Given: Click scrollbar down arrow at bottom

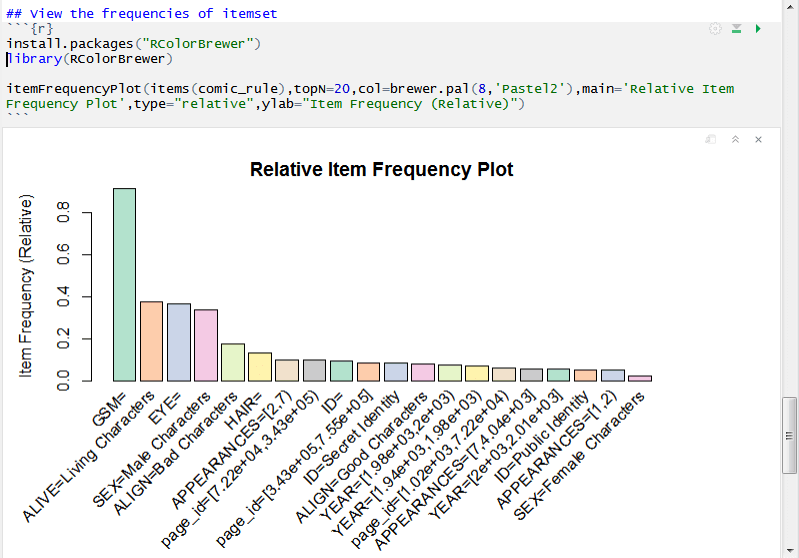Looking at the screenshot, I should click(790, 549).
